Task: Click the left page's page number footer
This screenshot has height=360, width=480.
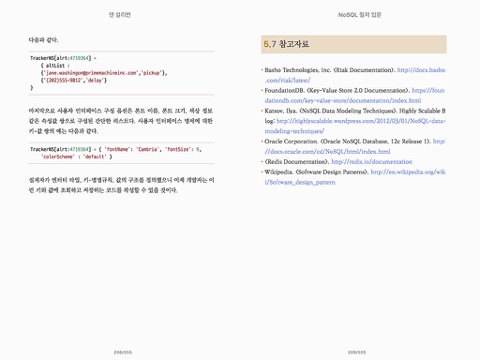Action: coord(123,352)
